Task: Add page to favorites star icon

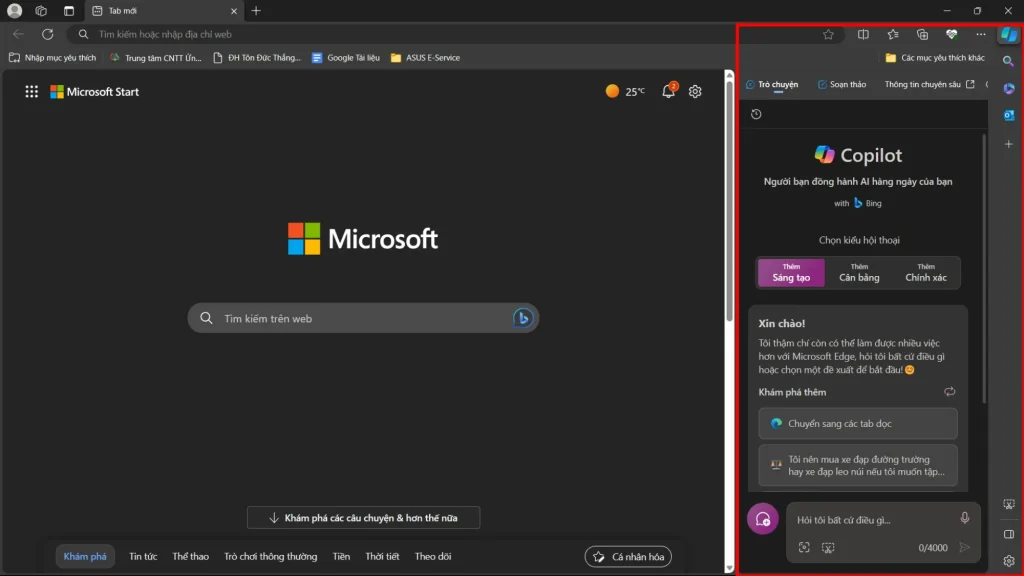Action: click(x=828, y=35)
